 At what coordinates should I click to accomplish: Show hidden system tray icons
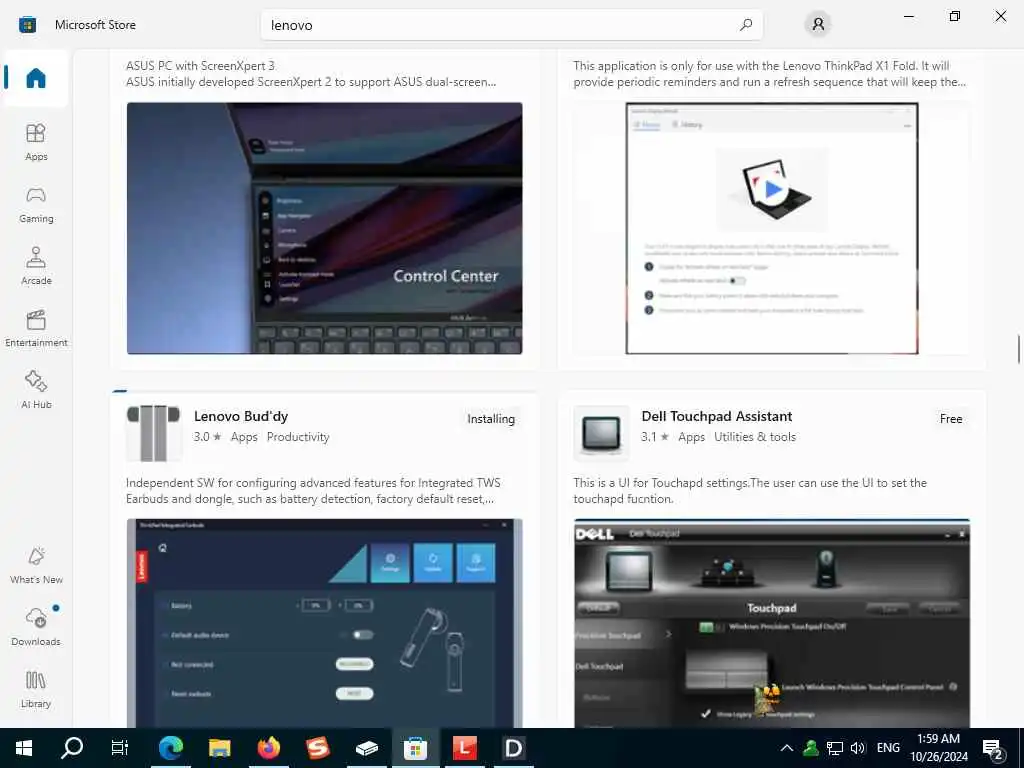tap(787, 748)
